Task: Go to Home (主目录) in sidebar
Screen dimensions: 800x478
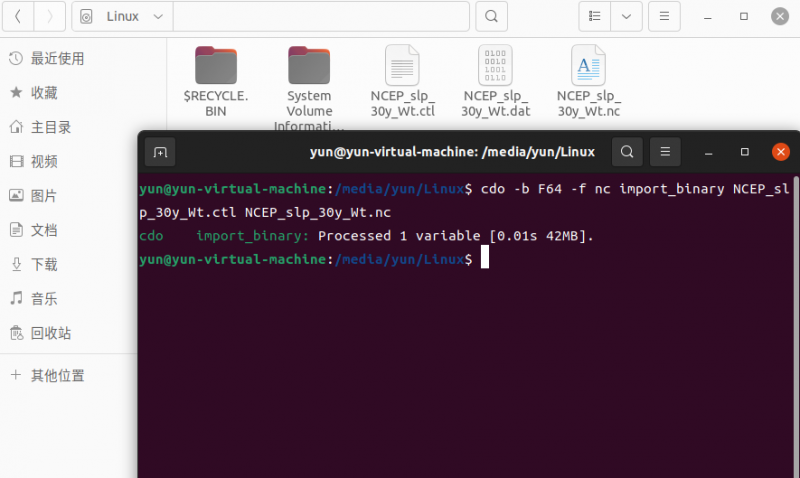Action: [x=50, y=127]
